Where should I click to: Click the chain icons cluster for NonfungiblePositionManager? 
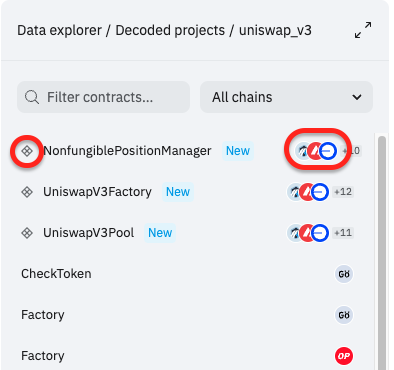point(316,151)
